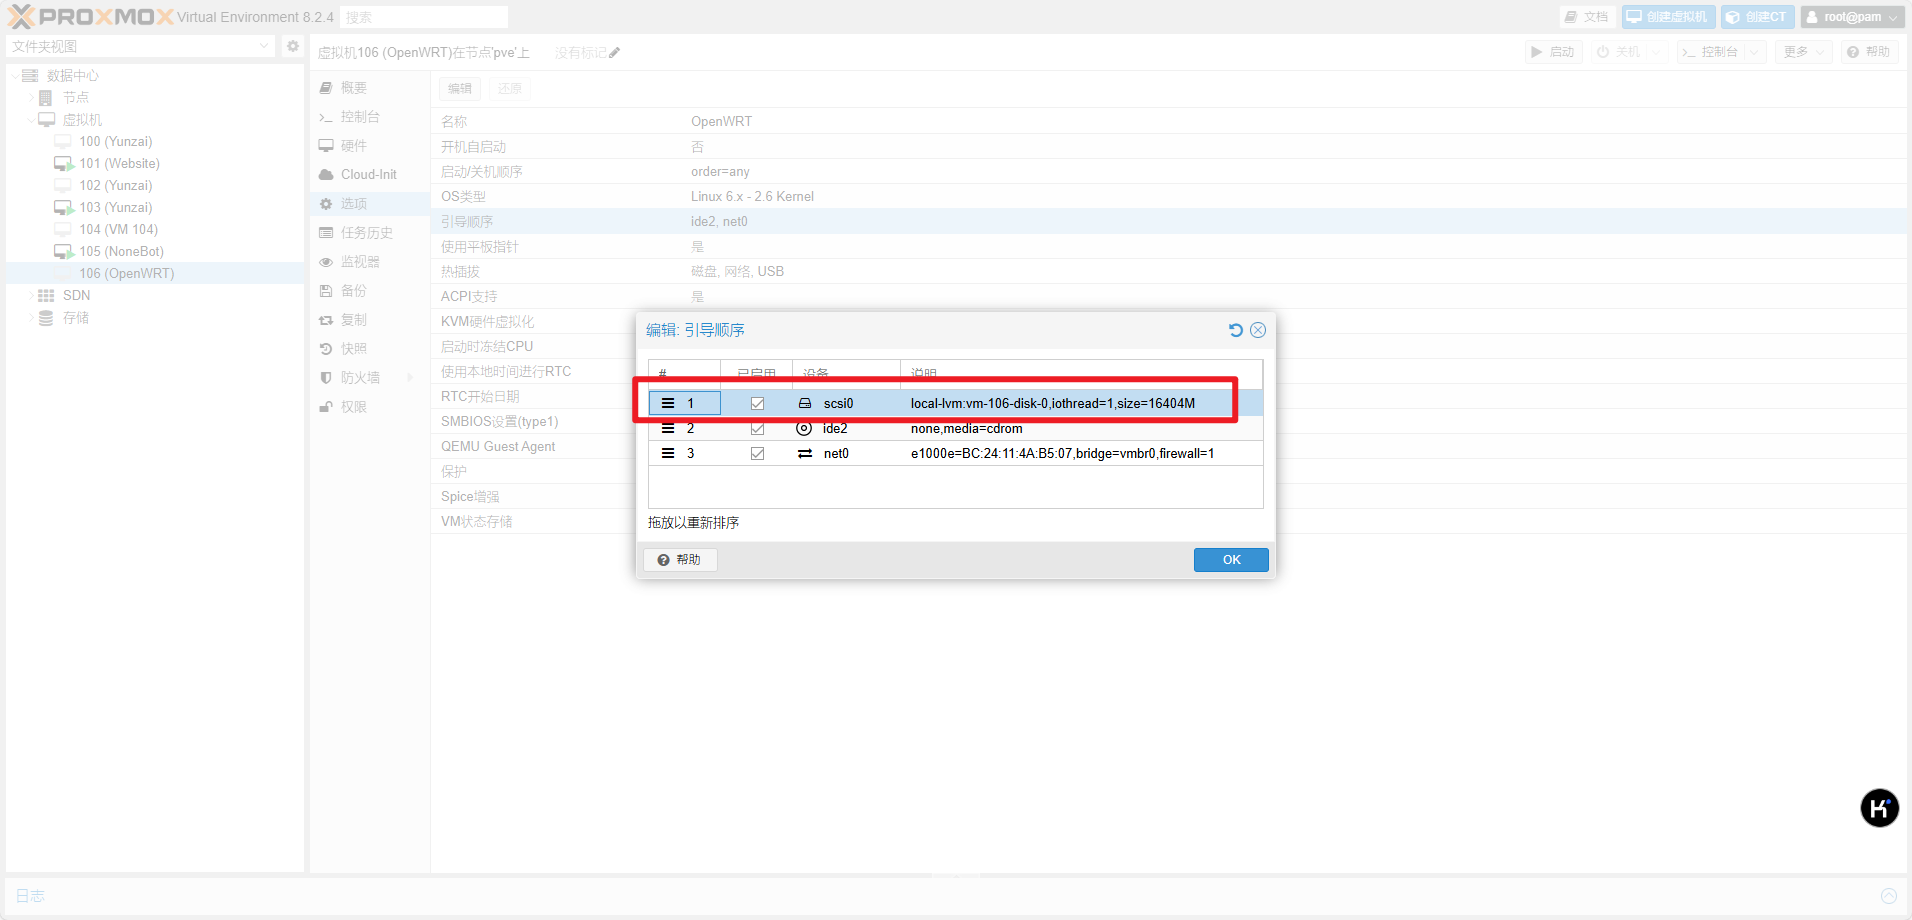Select VM 102 (Yunzai) in the tree
The height and width of the screenshot is (920, 1912).
pyautogui.click(x=116, y=186)
